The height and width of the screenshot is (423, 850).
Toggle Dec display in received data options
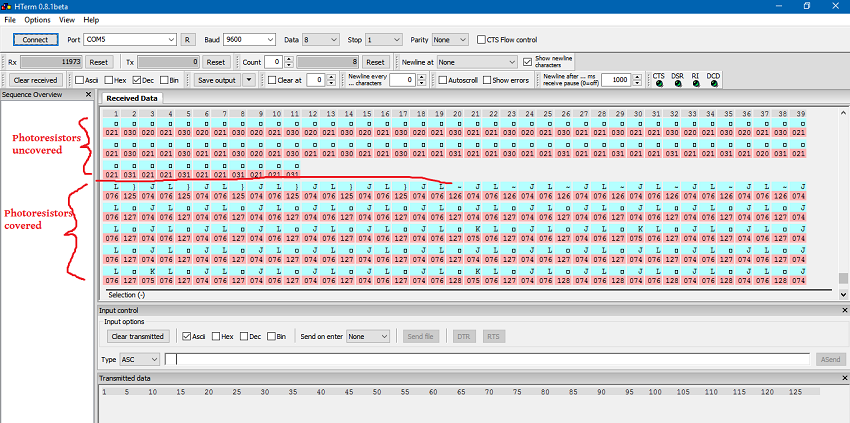[136, 80]
